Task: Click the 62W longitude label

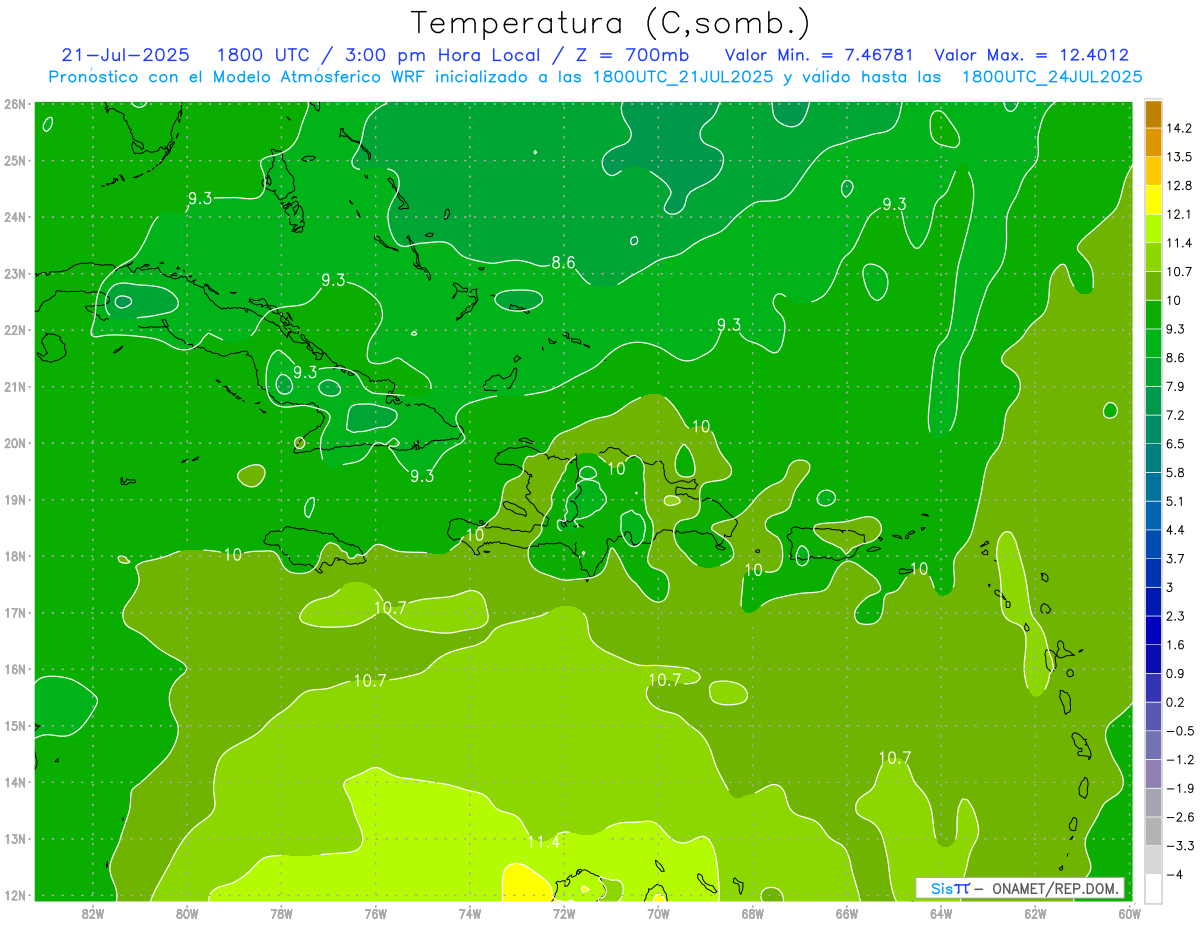Action: tap(1036, 913)
